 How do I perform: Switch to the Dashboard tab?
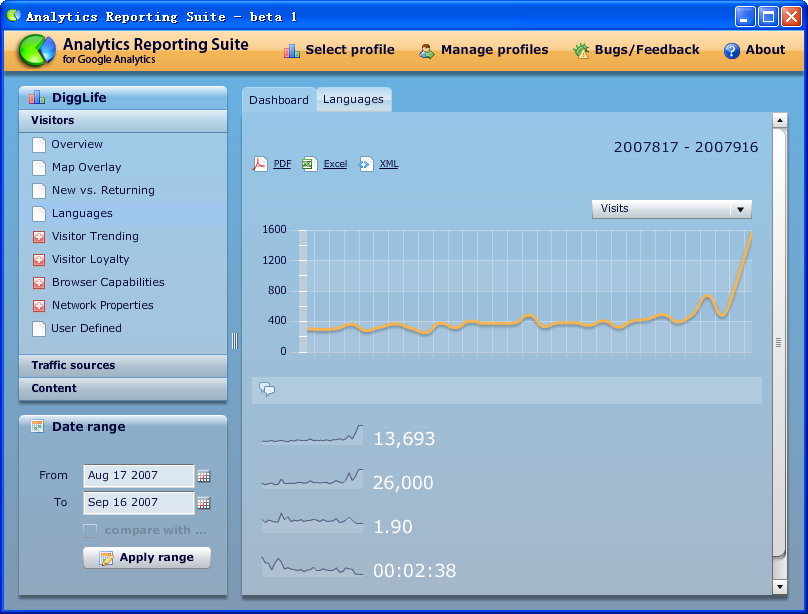tap(279, 100)
